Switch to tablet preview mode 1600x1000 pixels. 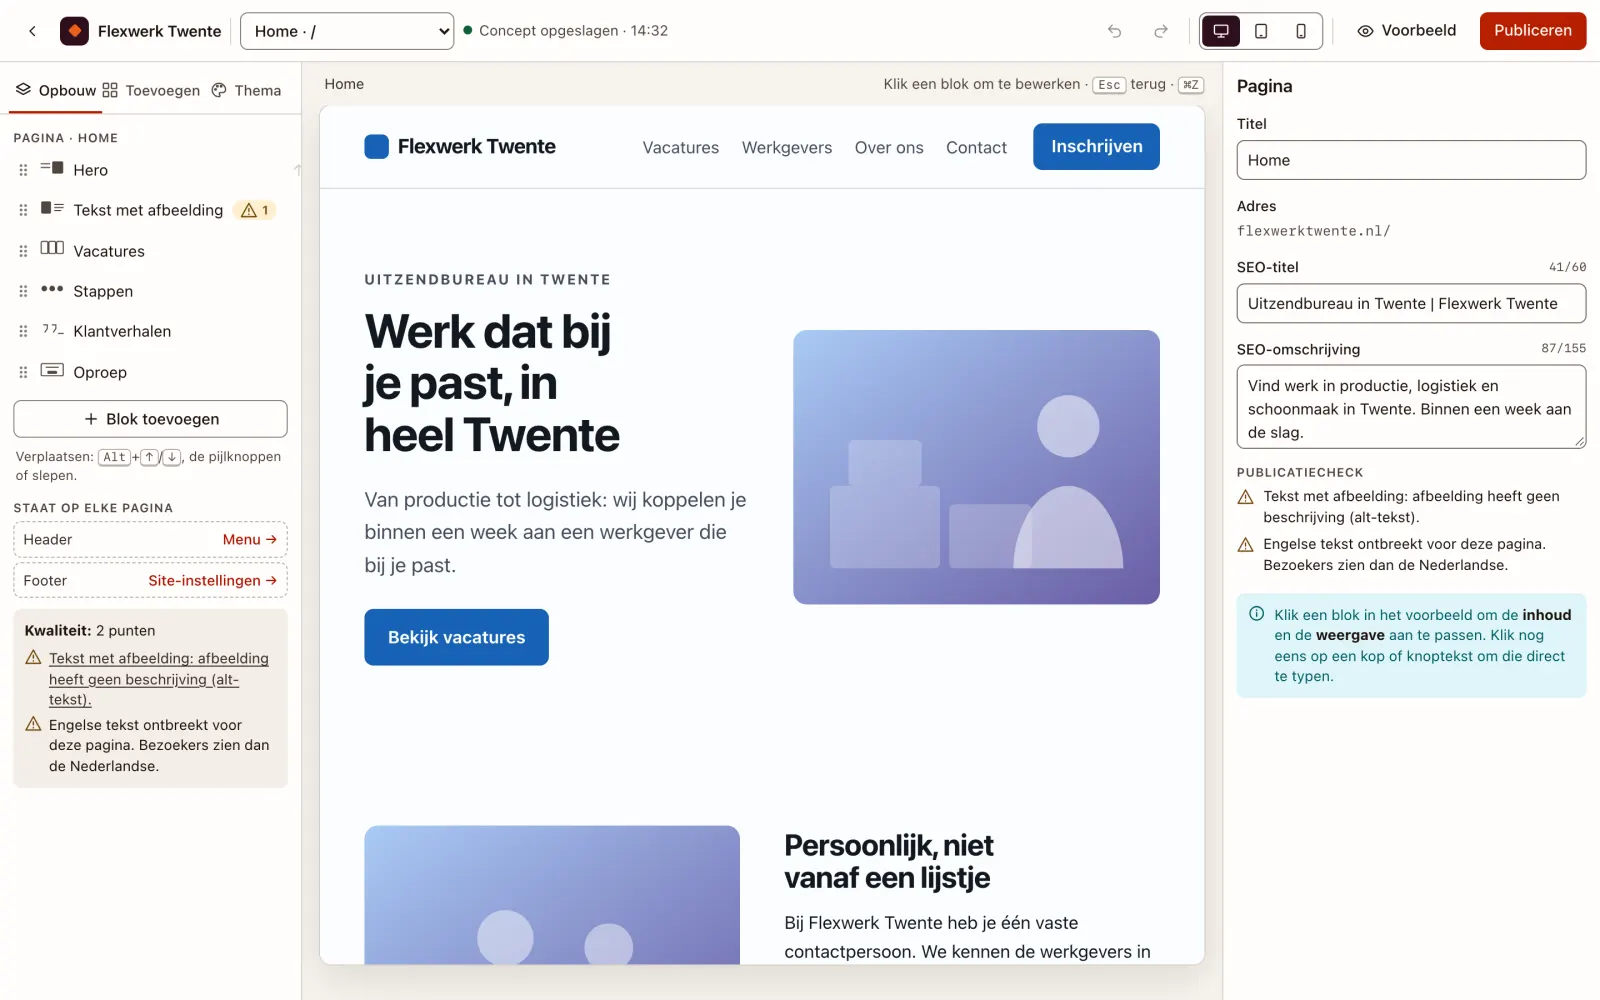[1261, 31]
